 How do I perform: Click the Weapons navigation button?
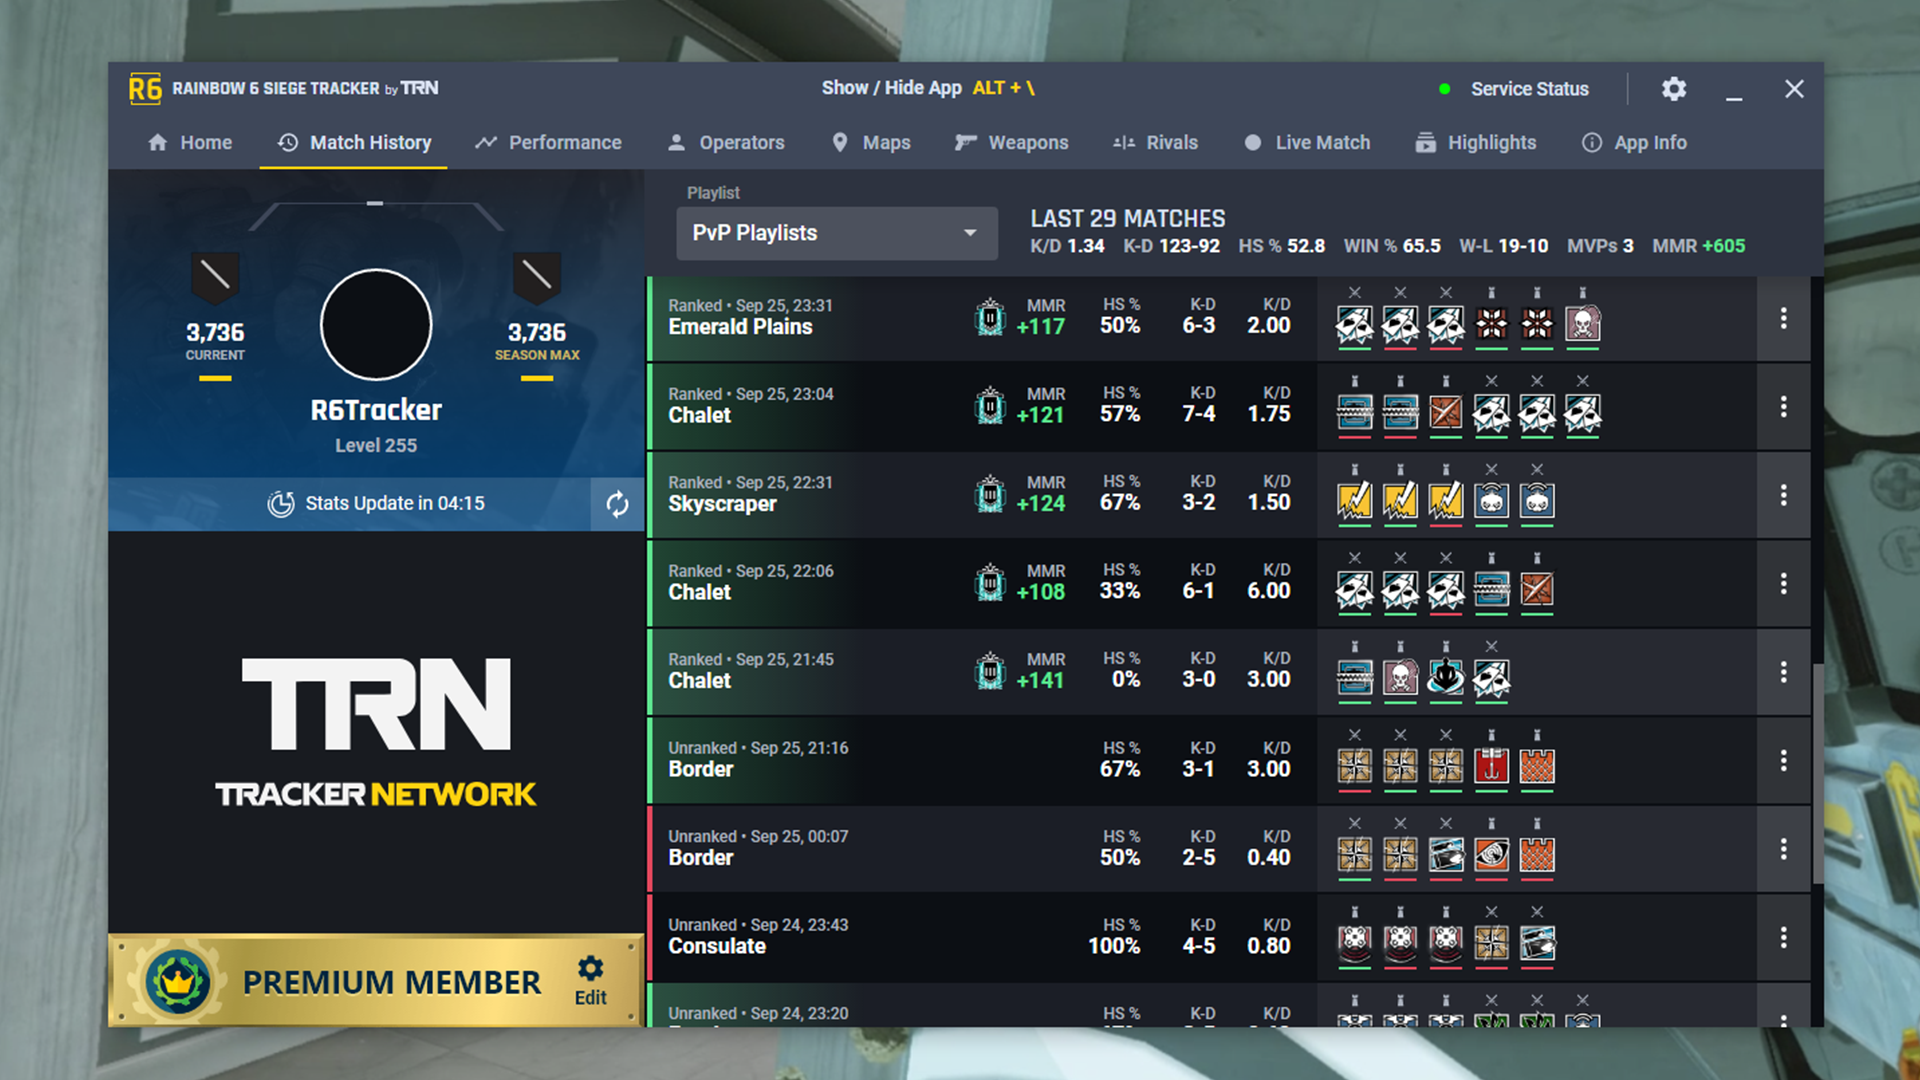pos(1031,142)
